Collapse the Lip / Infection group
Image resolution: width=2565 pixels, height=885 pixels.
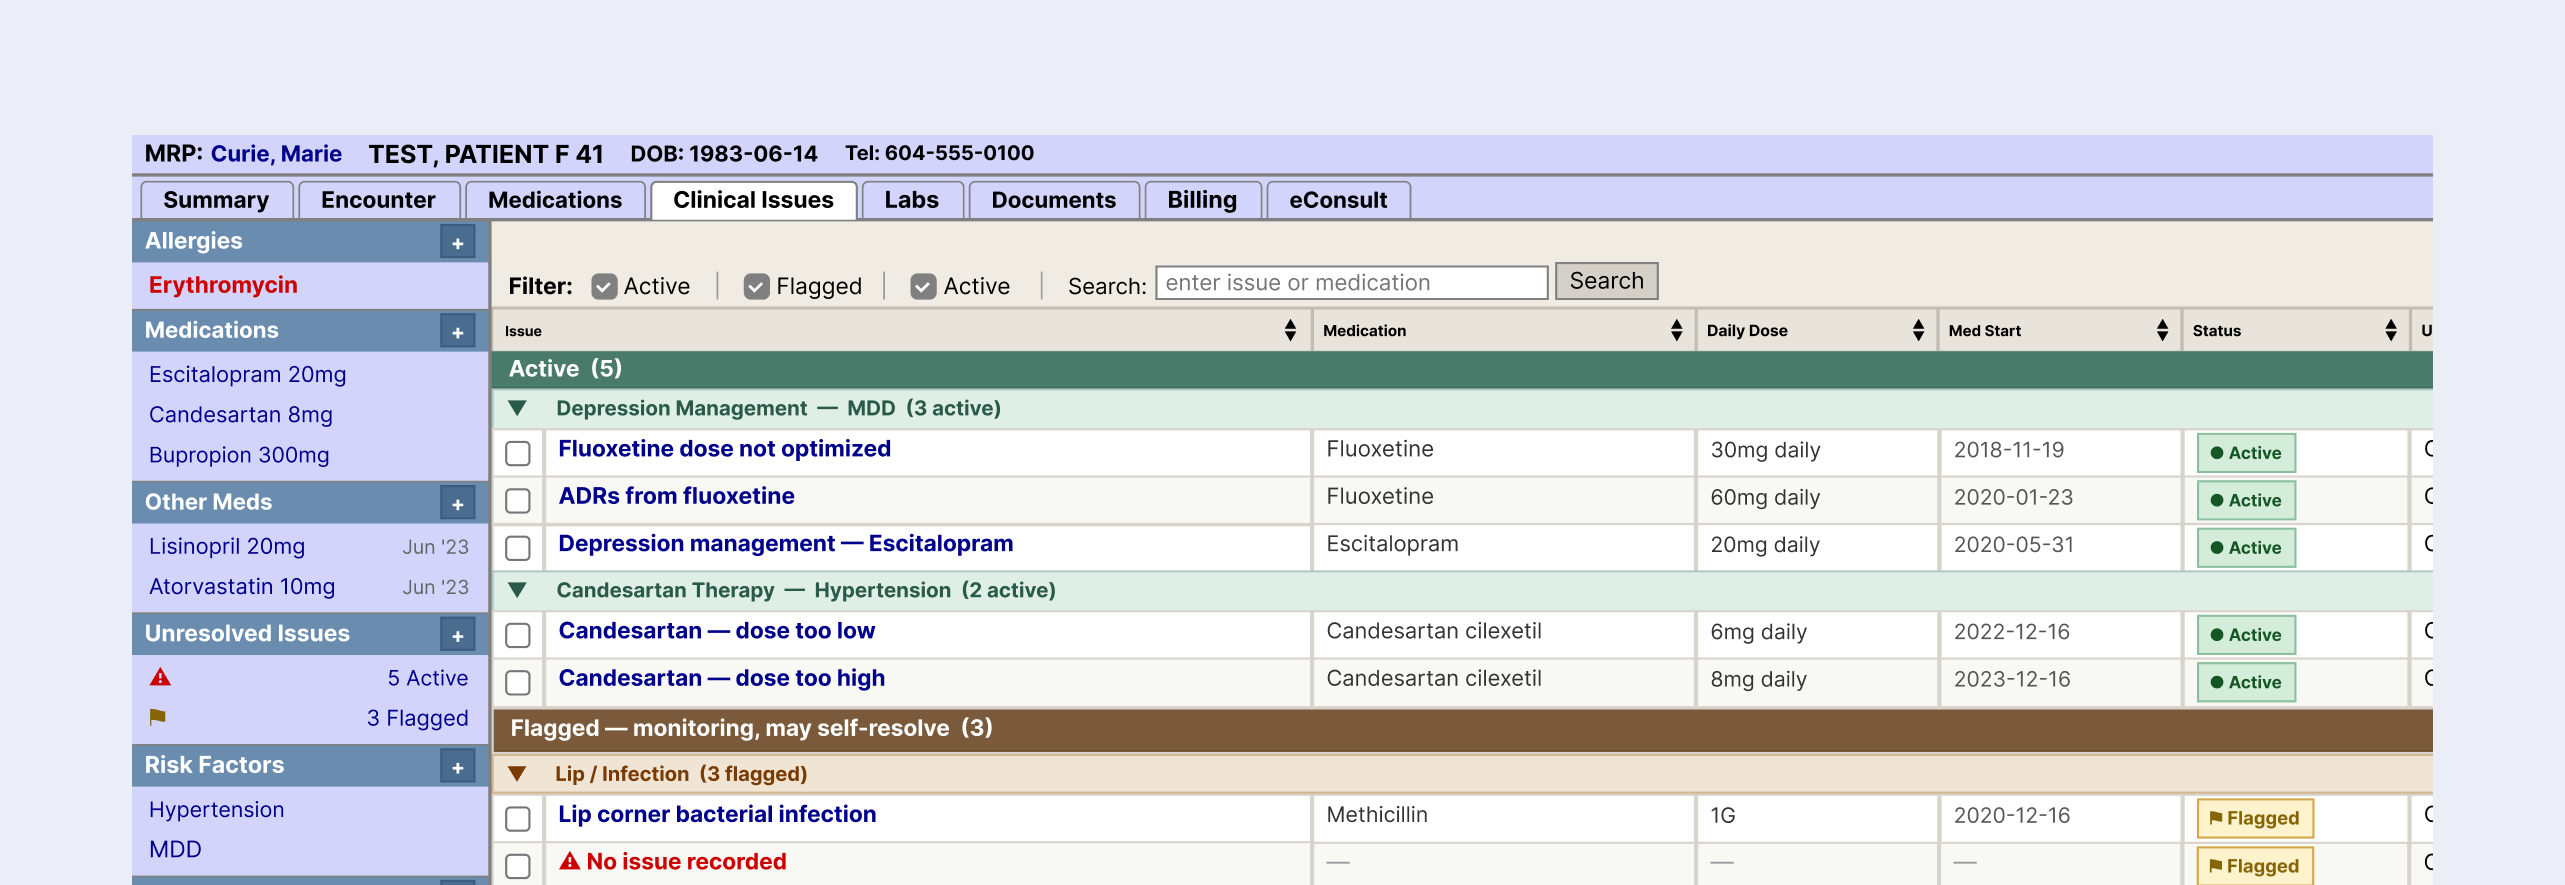[517, 774]
